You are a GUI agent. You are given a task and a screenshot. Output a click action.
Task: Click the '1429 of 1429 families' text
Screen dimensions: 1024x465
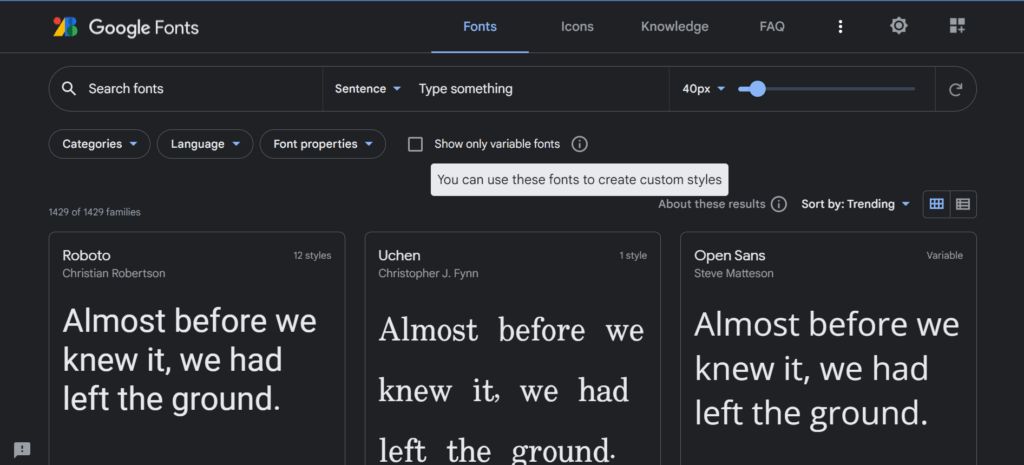click(x=95, y=212)
